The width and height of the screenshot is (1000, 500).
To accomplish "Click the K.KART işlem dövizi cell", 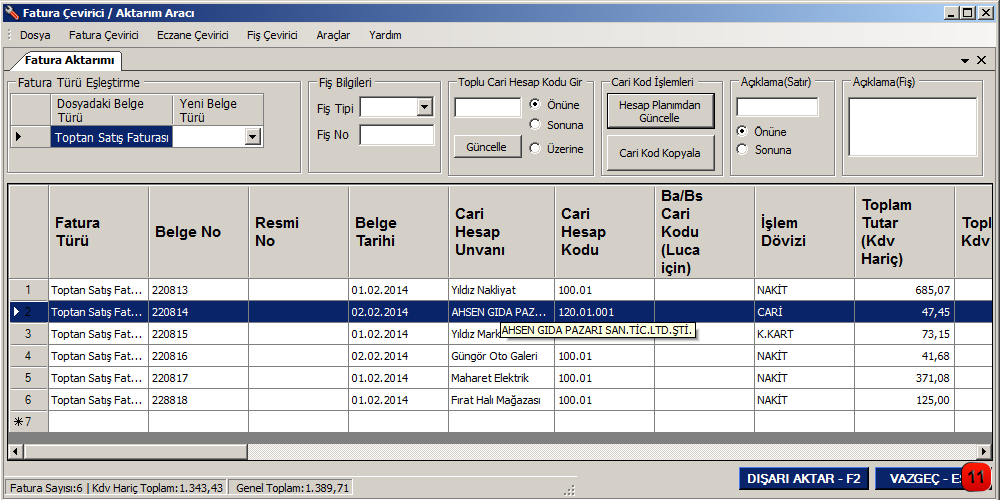I will tap(805, 334).
